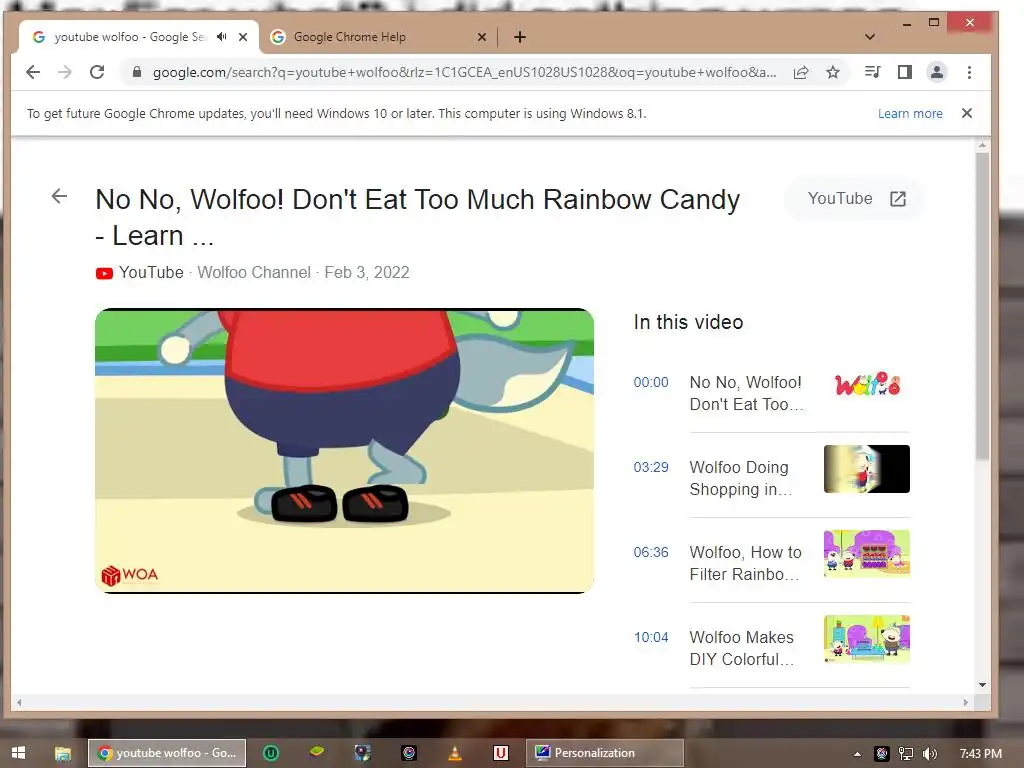Click the Chrome youtube wolfoo taskbar button

pos(167,753)
